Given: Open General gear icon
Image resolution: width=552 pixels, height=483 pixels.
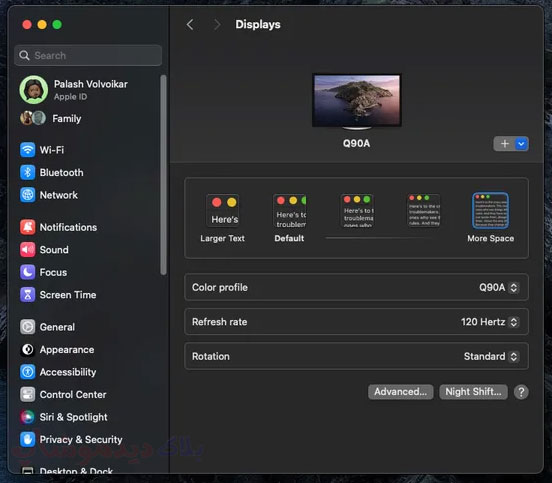Looking at the screenshot, I should tap(27, 327).
